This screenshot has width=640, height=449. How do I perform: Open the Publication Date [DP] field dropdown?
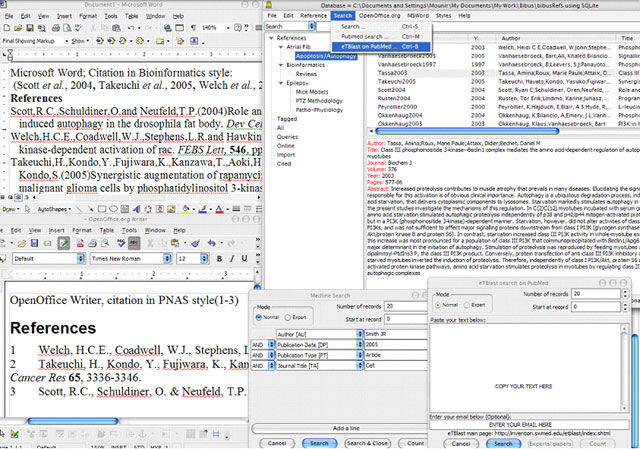tap(360, 345)
